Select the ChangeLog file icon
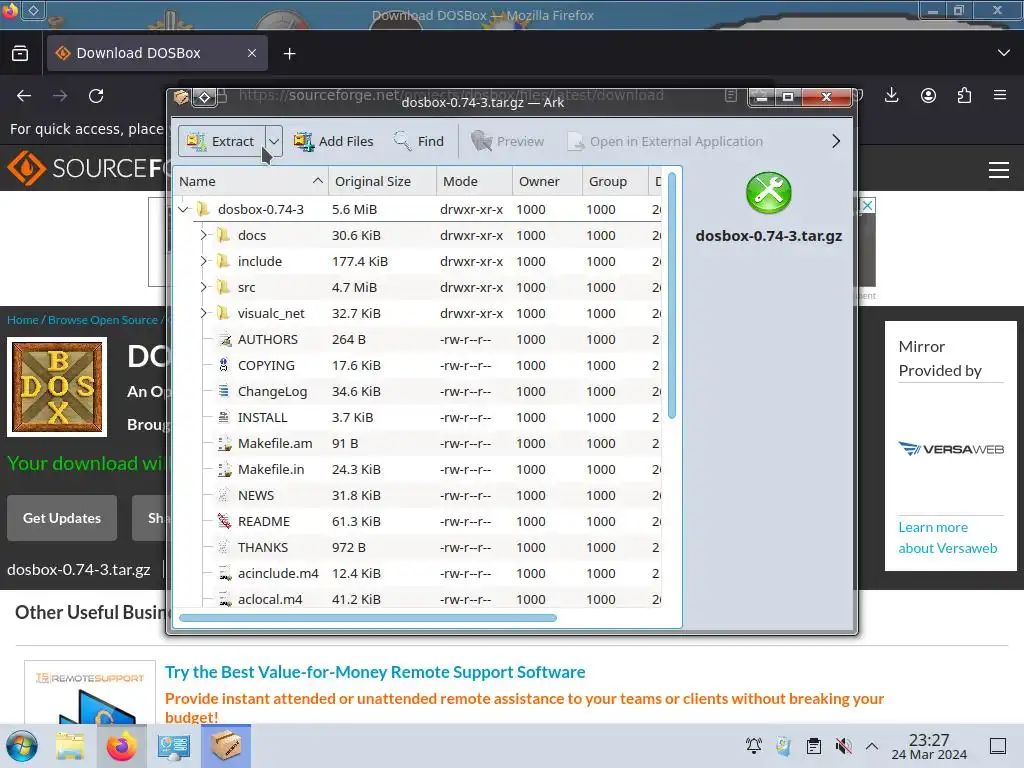Image resolution: width=1024 pixels, height=768 pixels. [225, 391]
